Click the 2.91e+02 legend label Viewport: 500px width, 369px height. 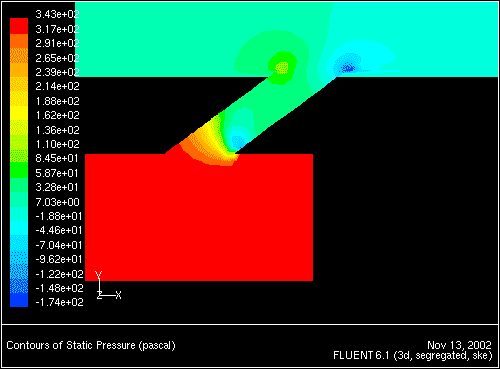click(x=57, y=43)
